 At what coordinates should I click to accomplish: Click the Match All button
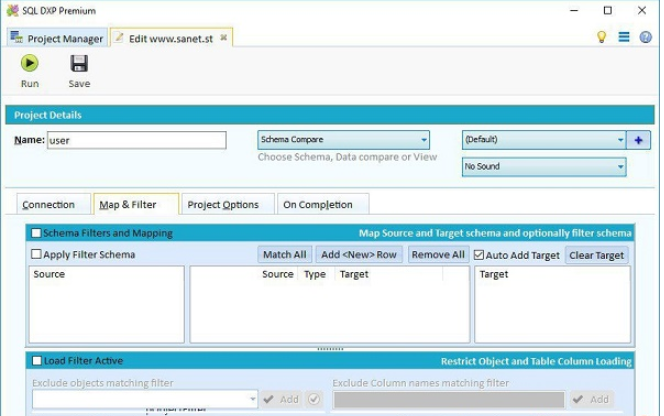pyautogui.click(x=285, y=255)
